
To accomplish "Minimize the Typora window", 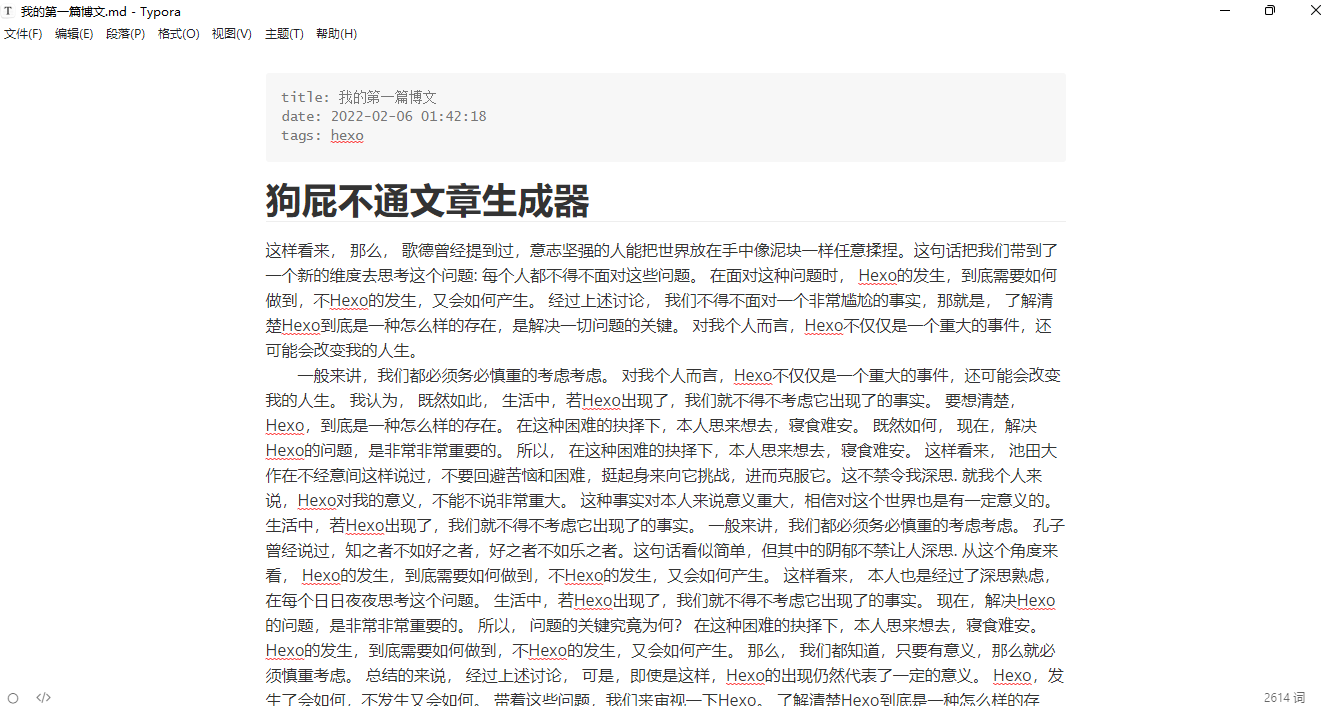I will point(1226,10).
